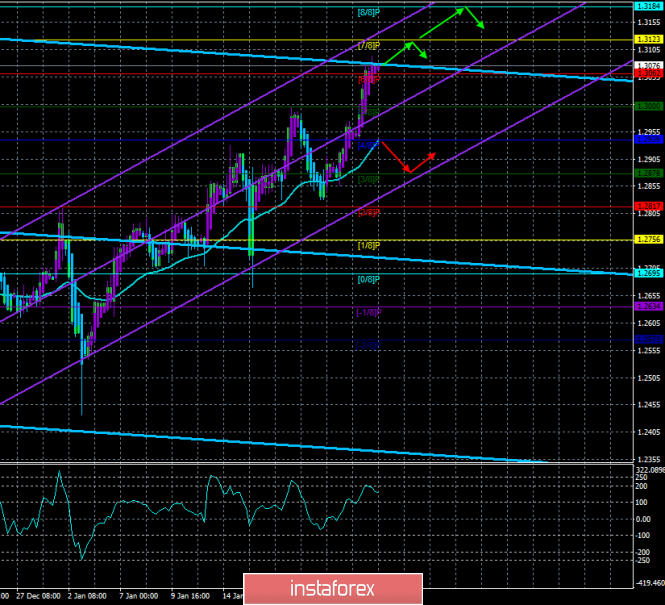
Task: Click the 27 Dec 08:00 time axis label
Action: tap(38, 595)
